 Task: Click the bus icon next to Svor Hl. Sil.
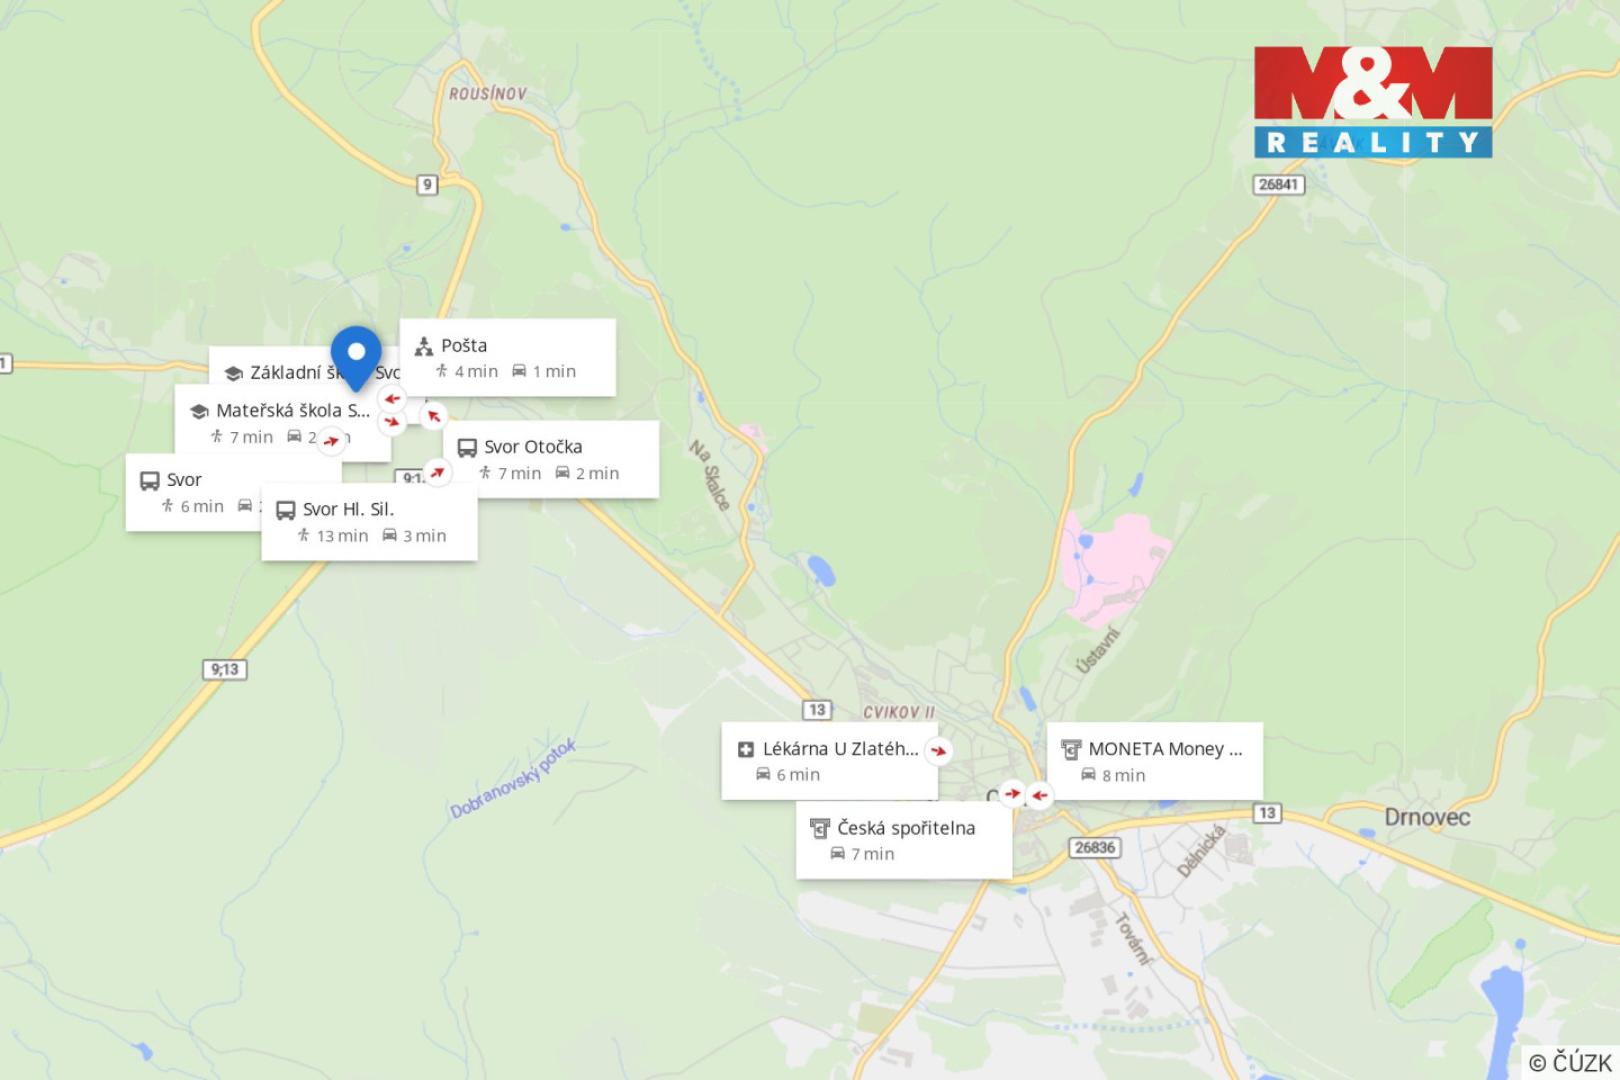click(x=286, y=510)
